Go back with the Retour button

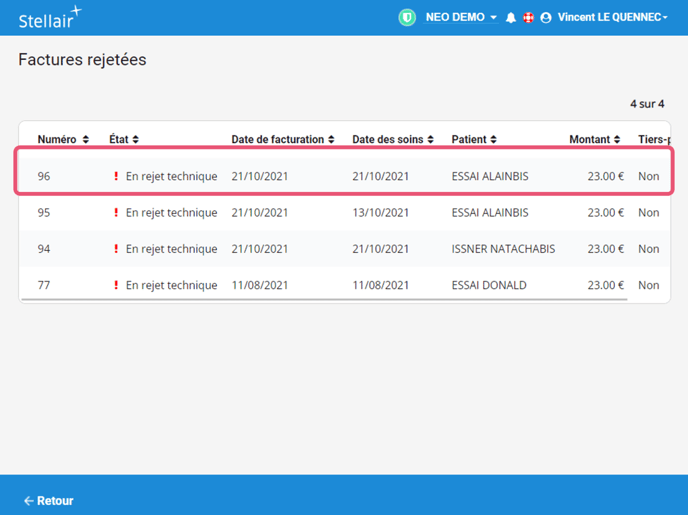49,501
